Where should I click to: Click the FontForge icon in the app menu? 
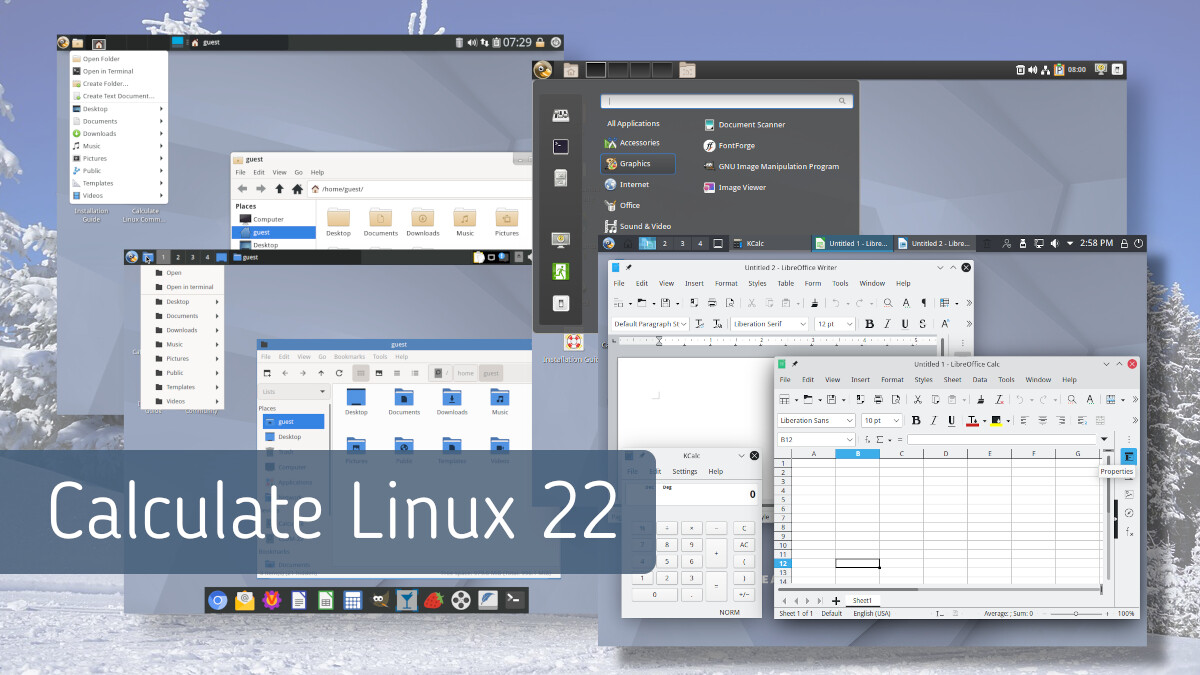tap(709, 145)
